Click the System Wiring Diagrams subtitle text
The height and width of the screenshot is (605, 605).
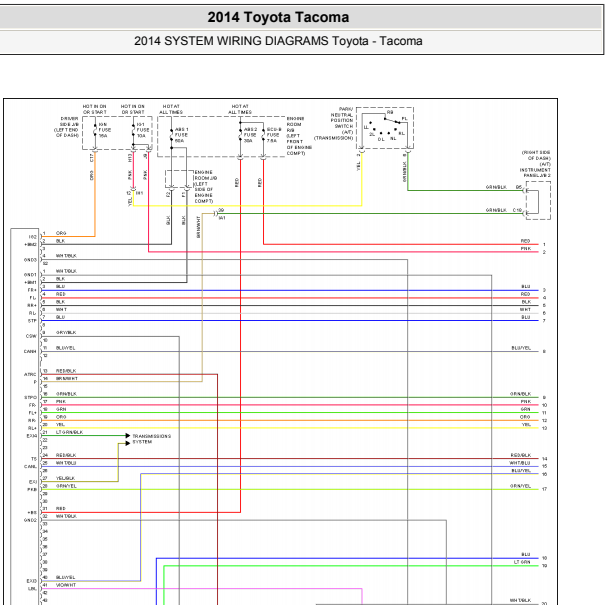tap(278, 41)
